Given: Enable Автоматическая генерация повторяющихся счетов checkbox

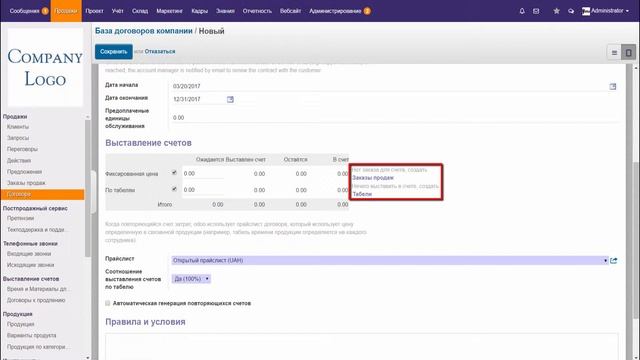Looking at the screenshot, I should point(108,303).
